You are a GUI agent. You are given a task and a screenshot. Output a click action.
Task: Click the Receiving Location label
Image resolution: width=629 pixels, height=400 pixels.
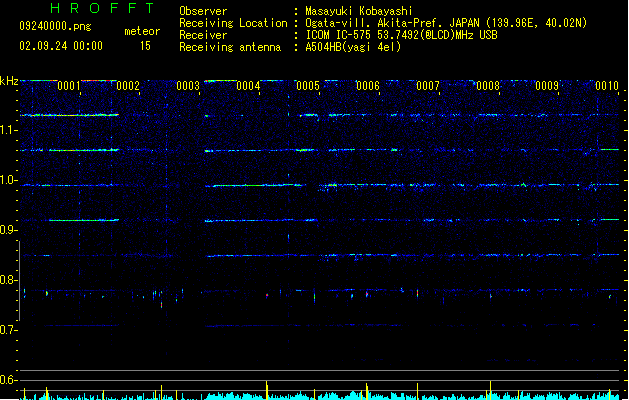pyautogui.click(x=233, y=23)
